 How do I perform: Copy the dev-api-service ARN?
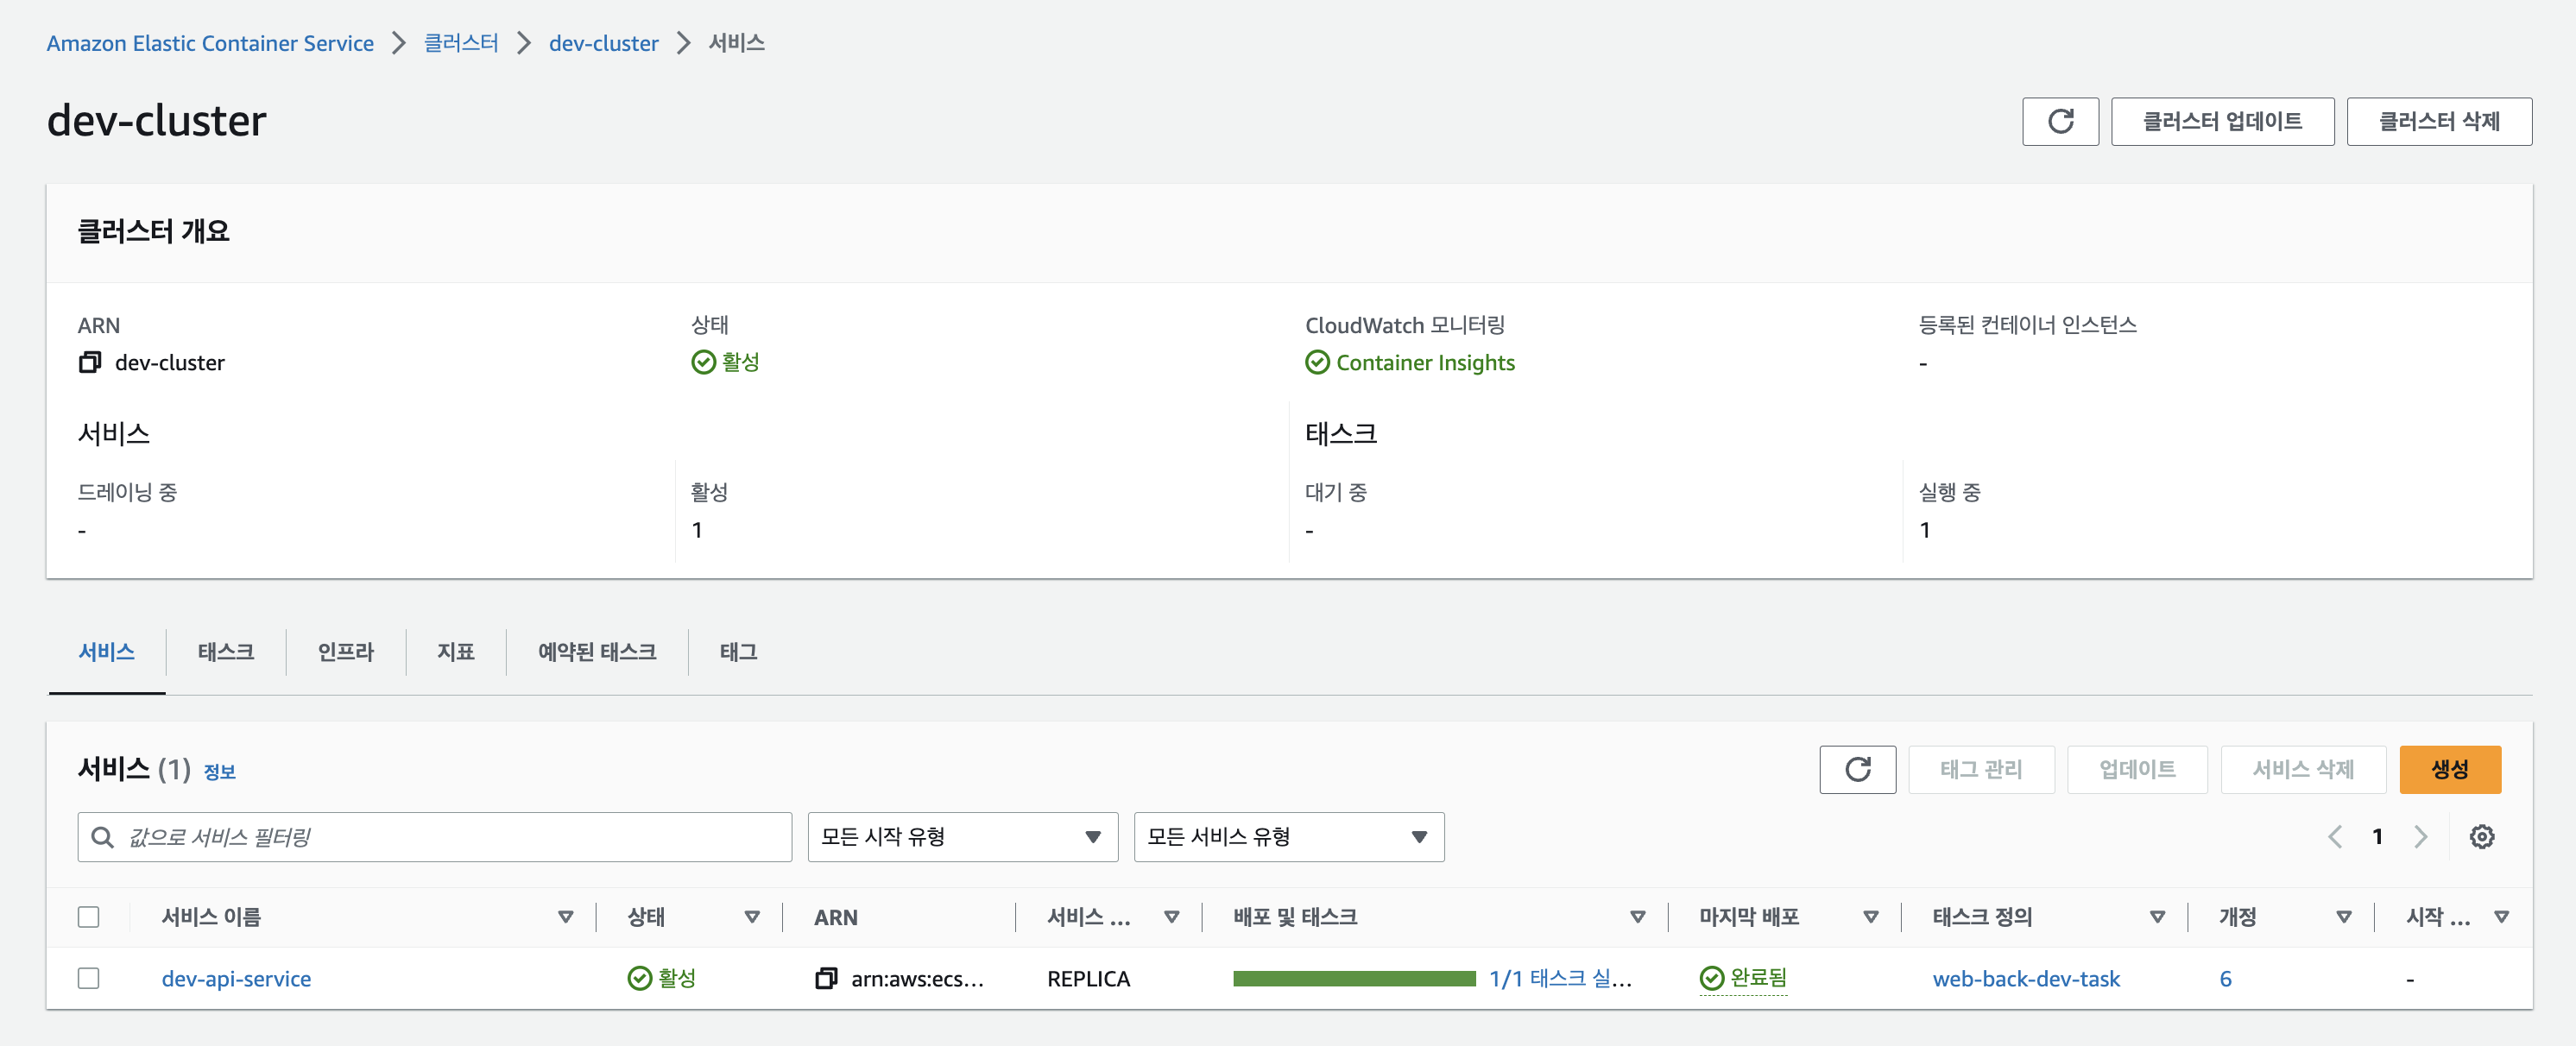(x=826, y=978)
